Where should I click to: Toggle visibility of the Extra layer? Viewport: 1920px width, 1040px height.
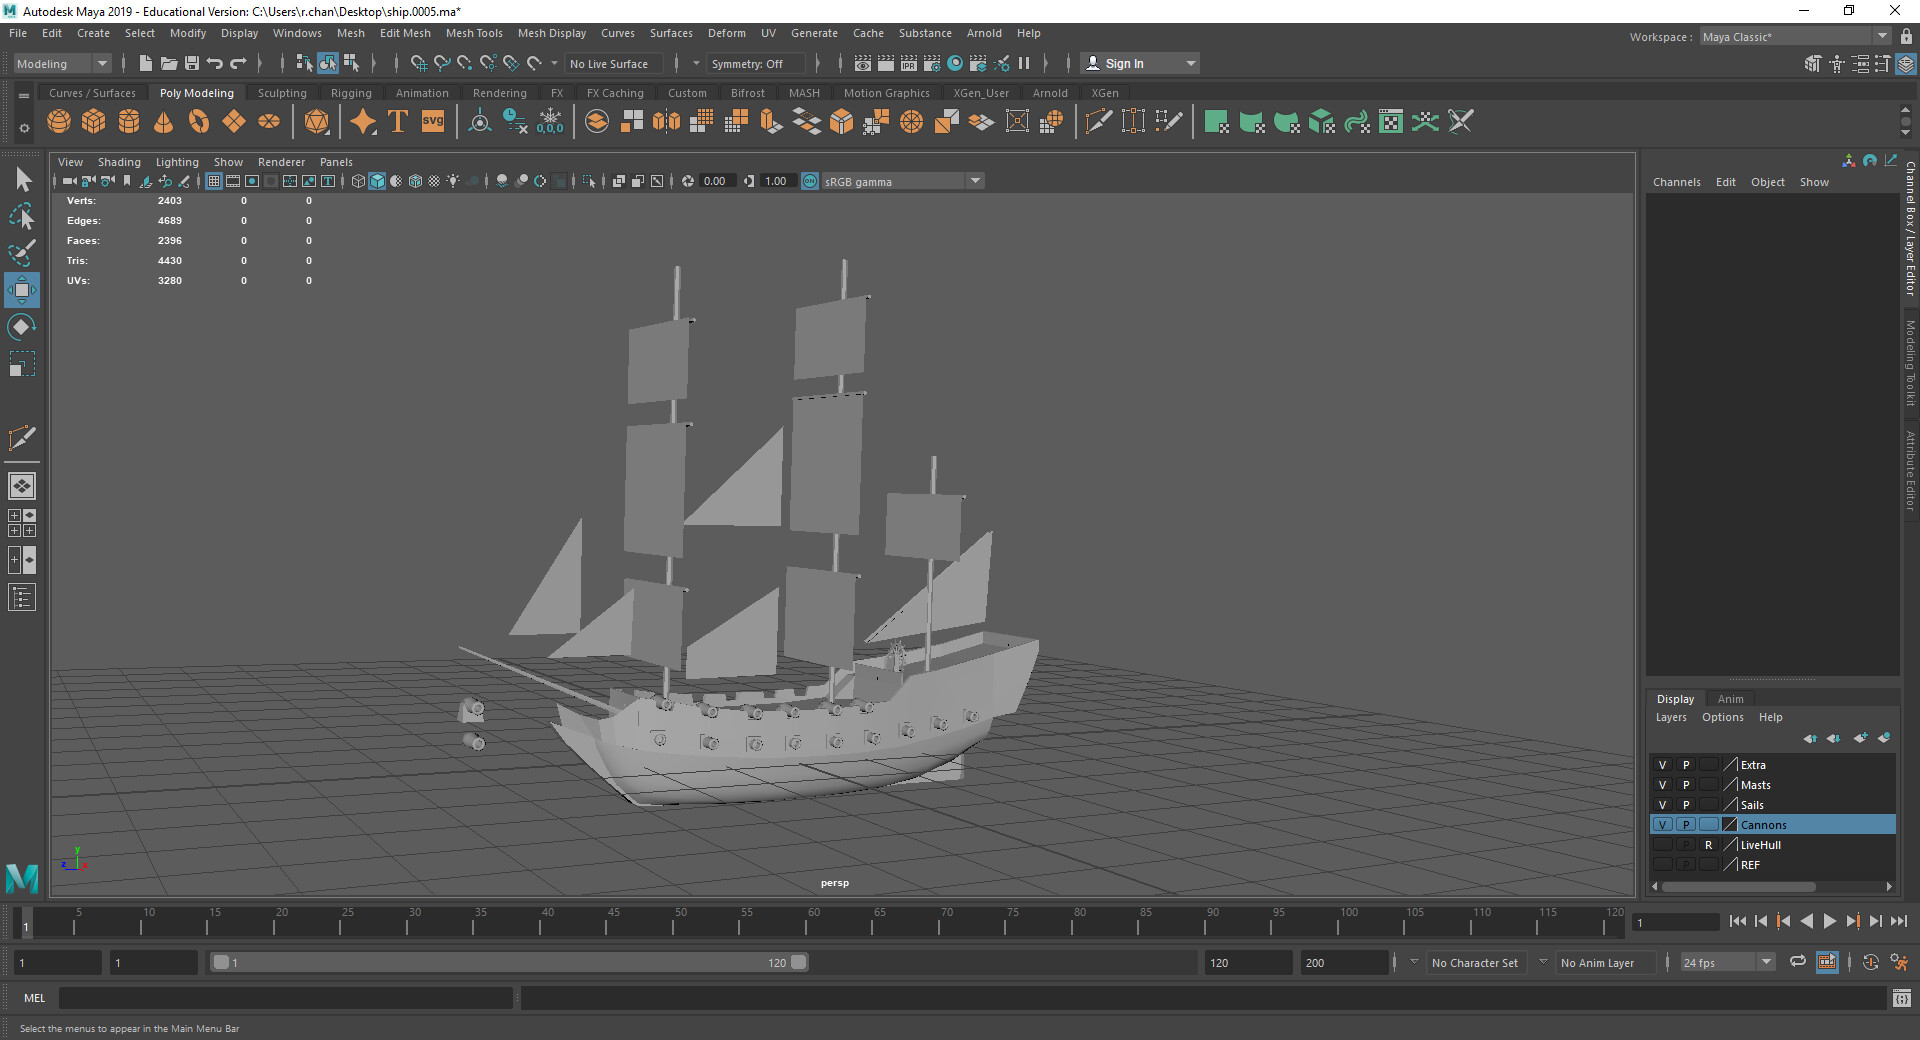pyautogui.click(x=1662, y=765)
